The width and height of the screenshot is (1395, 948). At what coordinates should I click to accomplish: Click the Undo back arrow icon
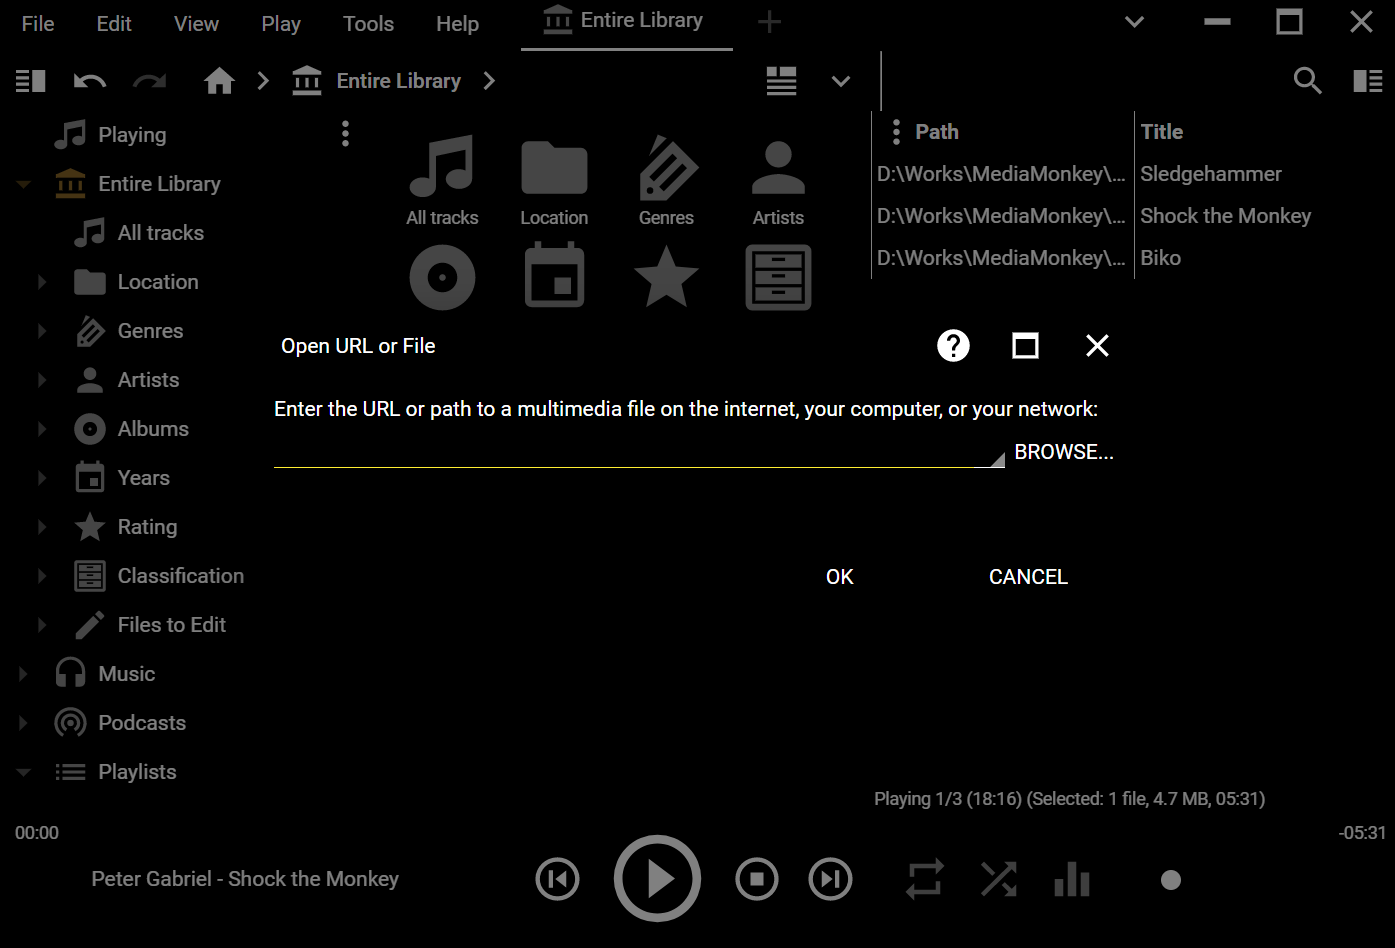pyautogui.click(x=90, y=81)
